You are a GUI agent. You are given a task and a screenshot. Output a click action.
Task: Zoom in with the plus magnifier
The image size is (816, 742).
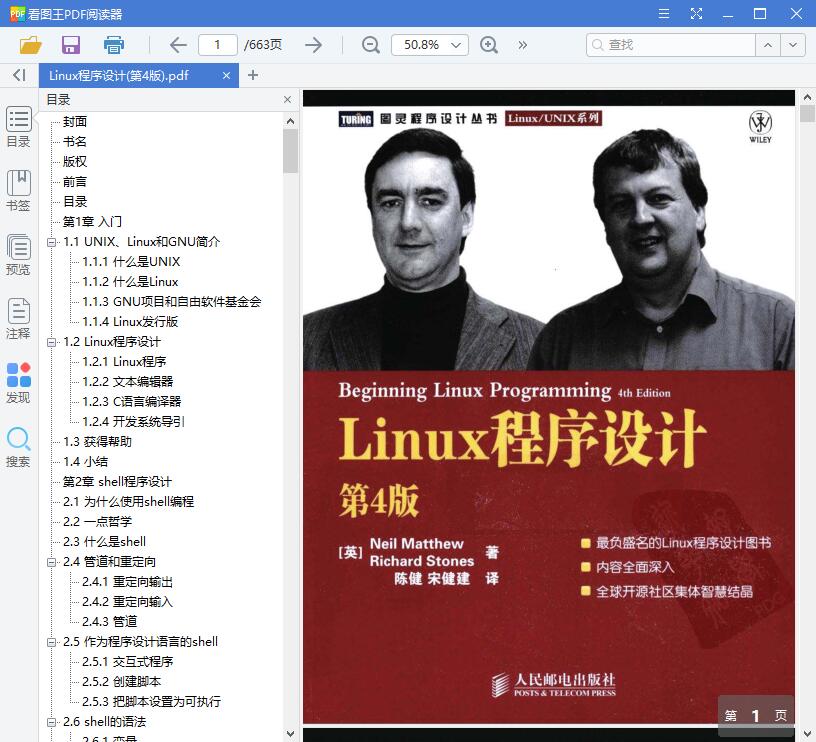(x=488, y=45)
